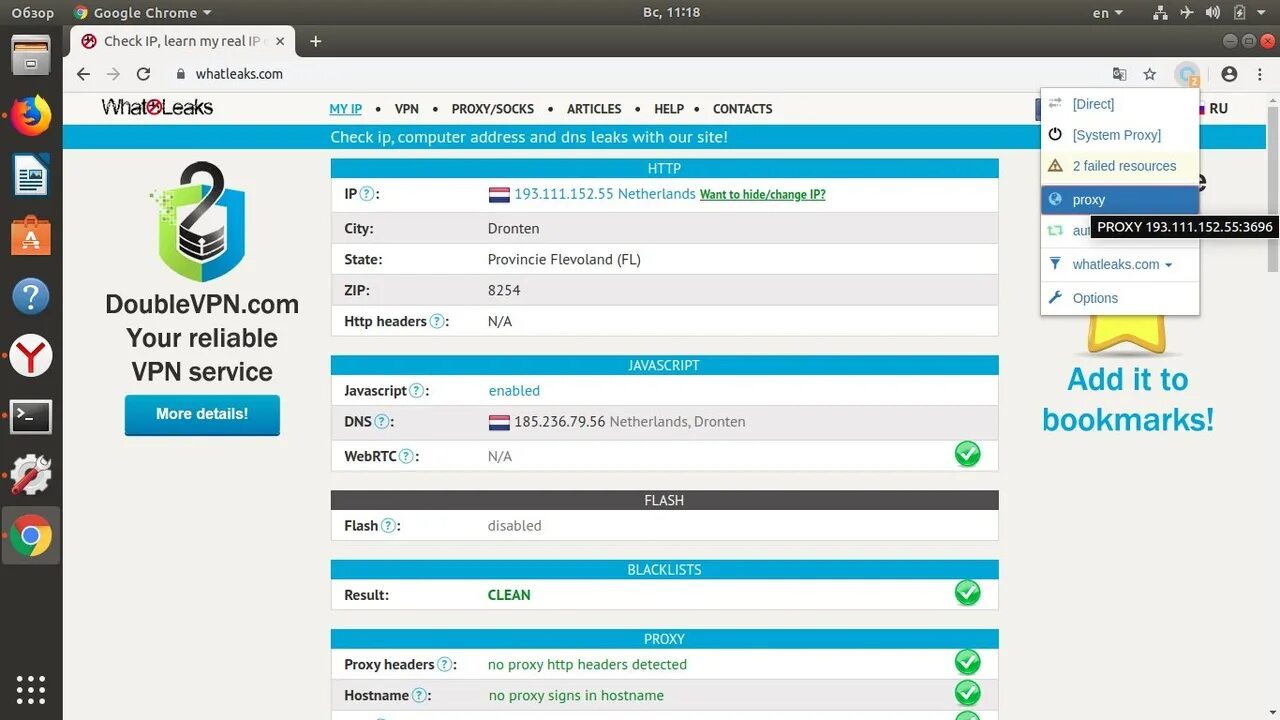Viewport: 1280px width, 720px height.
Task: Select the [System Proxy] option
Action: click(1120, 135)
